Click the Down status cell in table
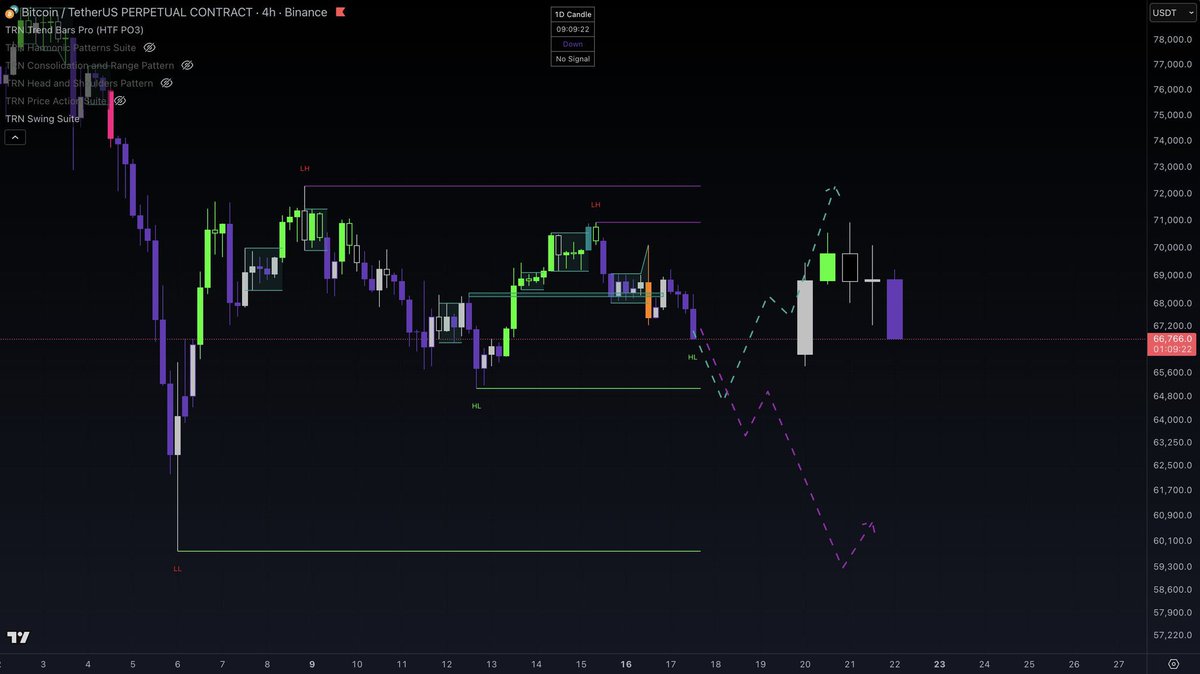 tap(573, 44)
